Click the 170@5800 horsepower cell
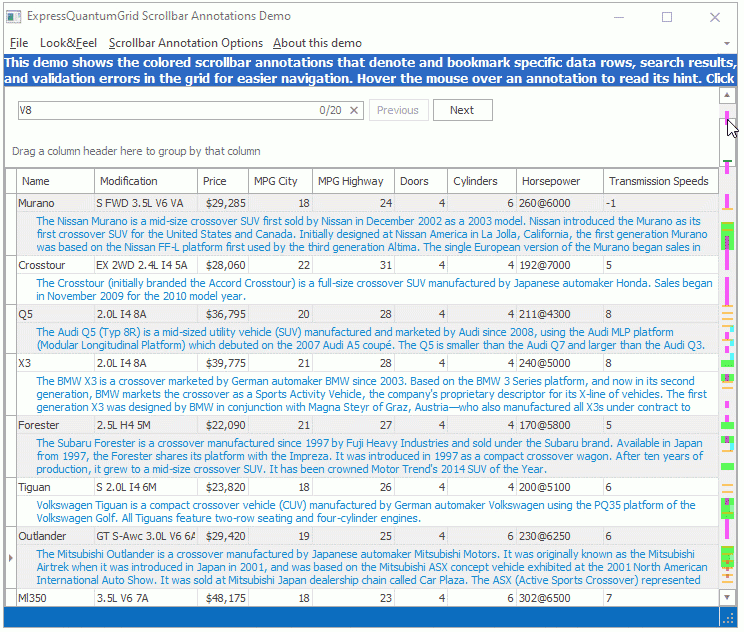 (x=560, y=425)
